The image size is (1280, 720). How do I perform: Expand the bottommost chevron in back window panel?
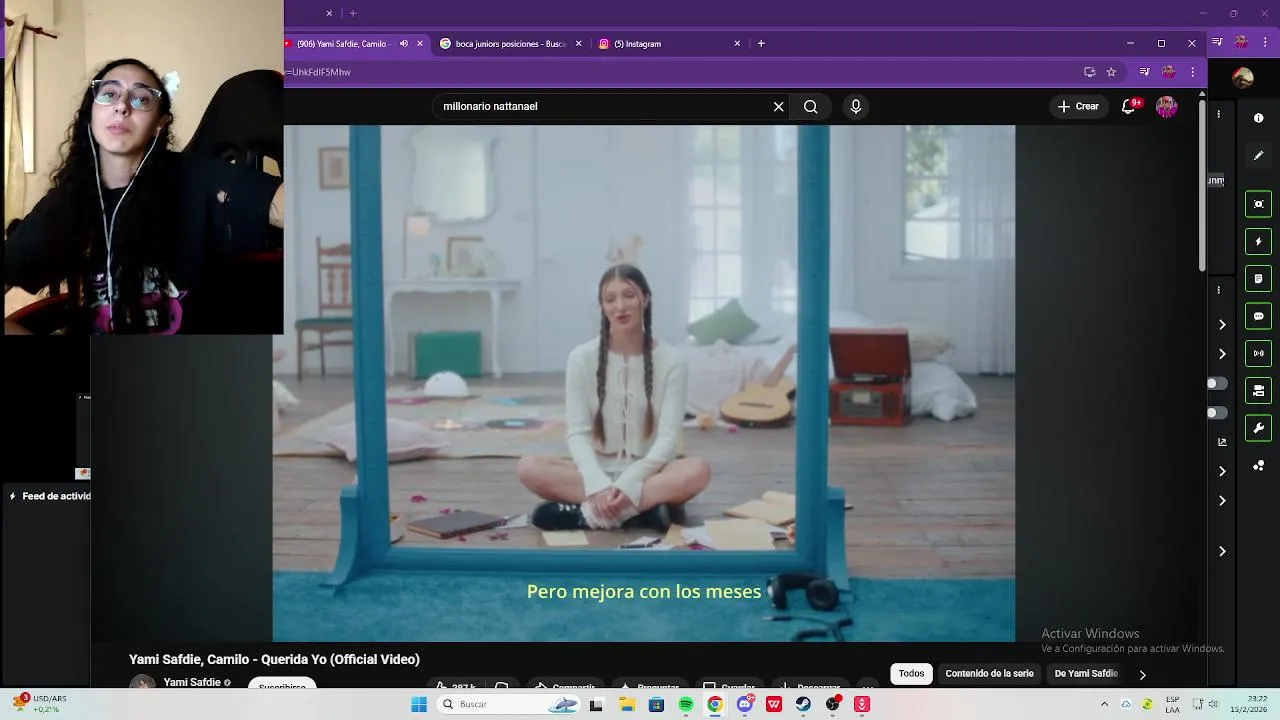[1222, 551]
